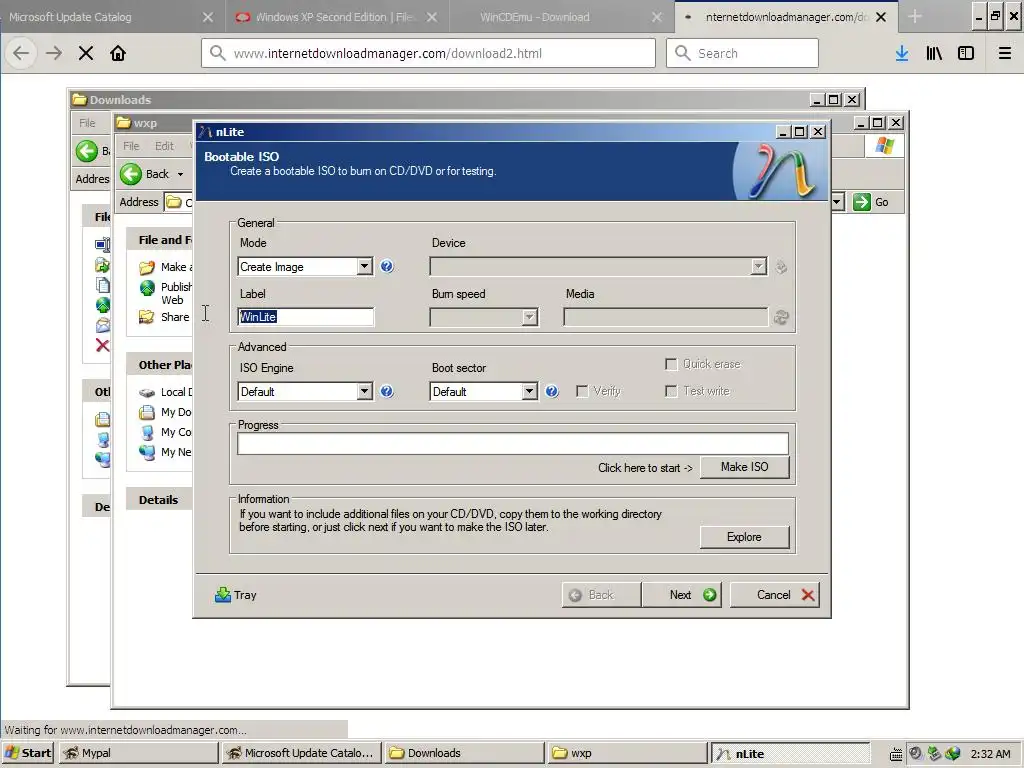Click the Tray icon in nLite

(223, 594)
